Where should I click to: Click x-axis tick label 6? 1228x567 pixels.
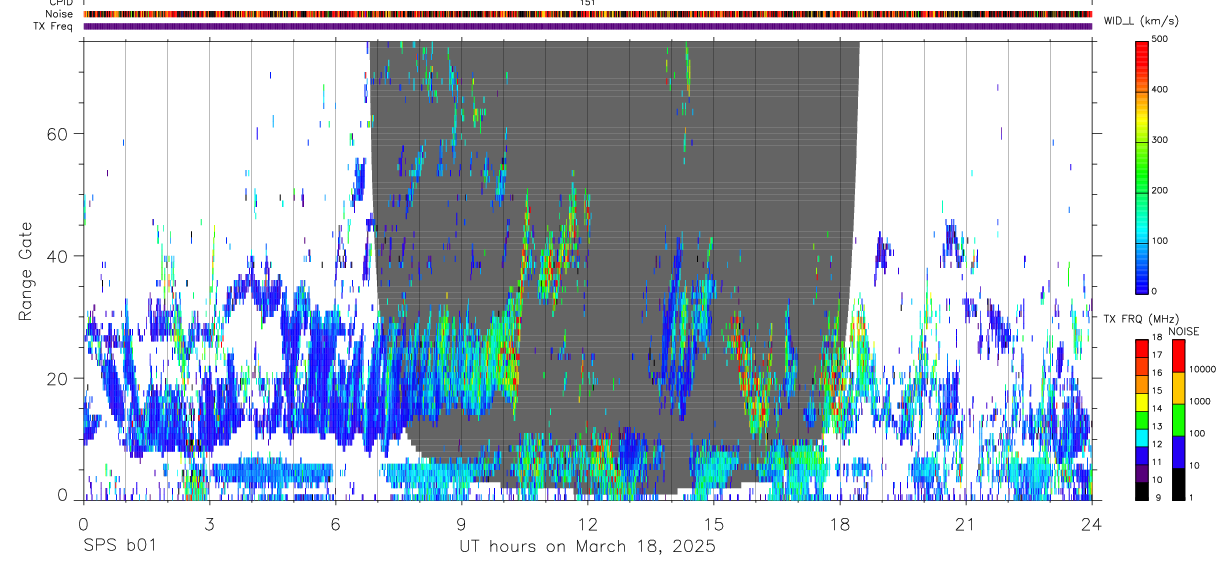click(335, 523)
